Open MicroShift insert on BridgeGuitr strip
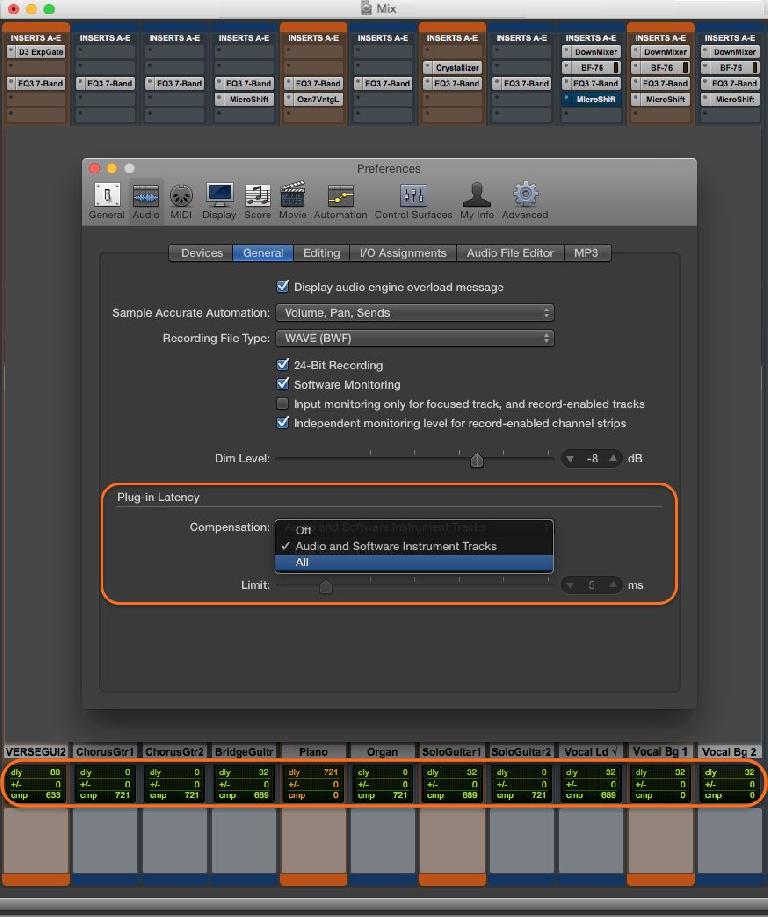This screenshot has width=768, height=917. point(244,99)
